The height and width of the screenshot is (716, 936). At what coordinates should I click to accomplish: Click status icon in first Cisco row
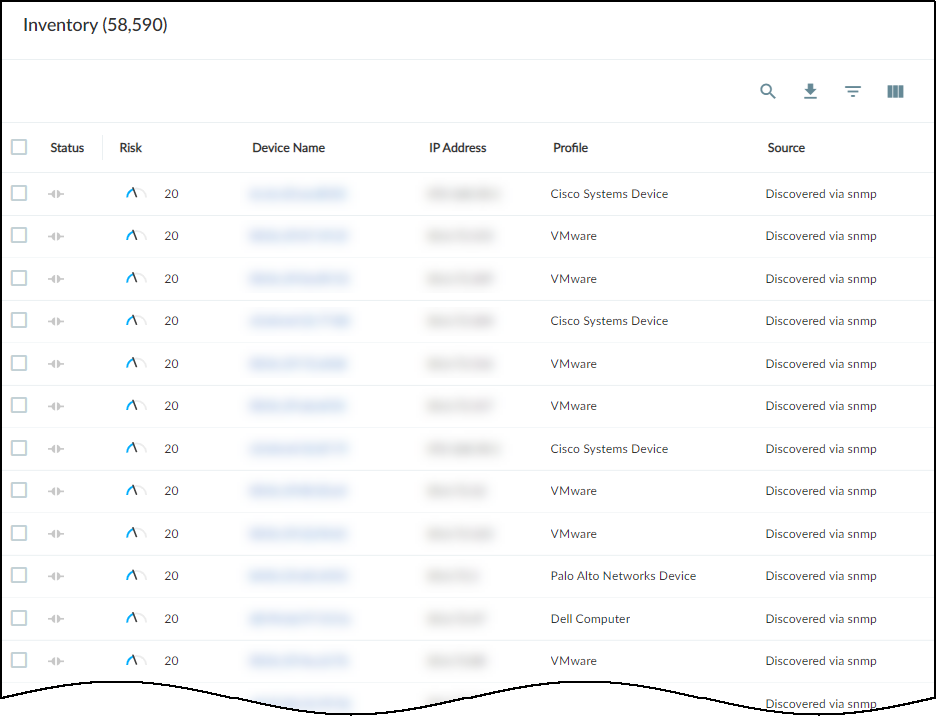[56, 194]
